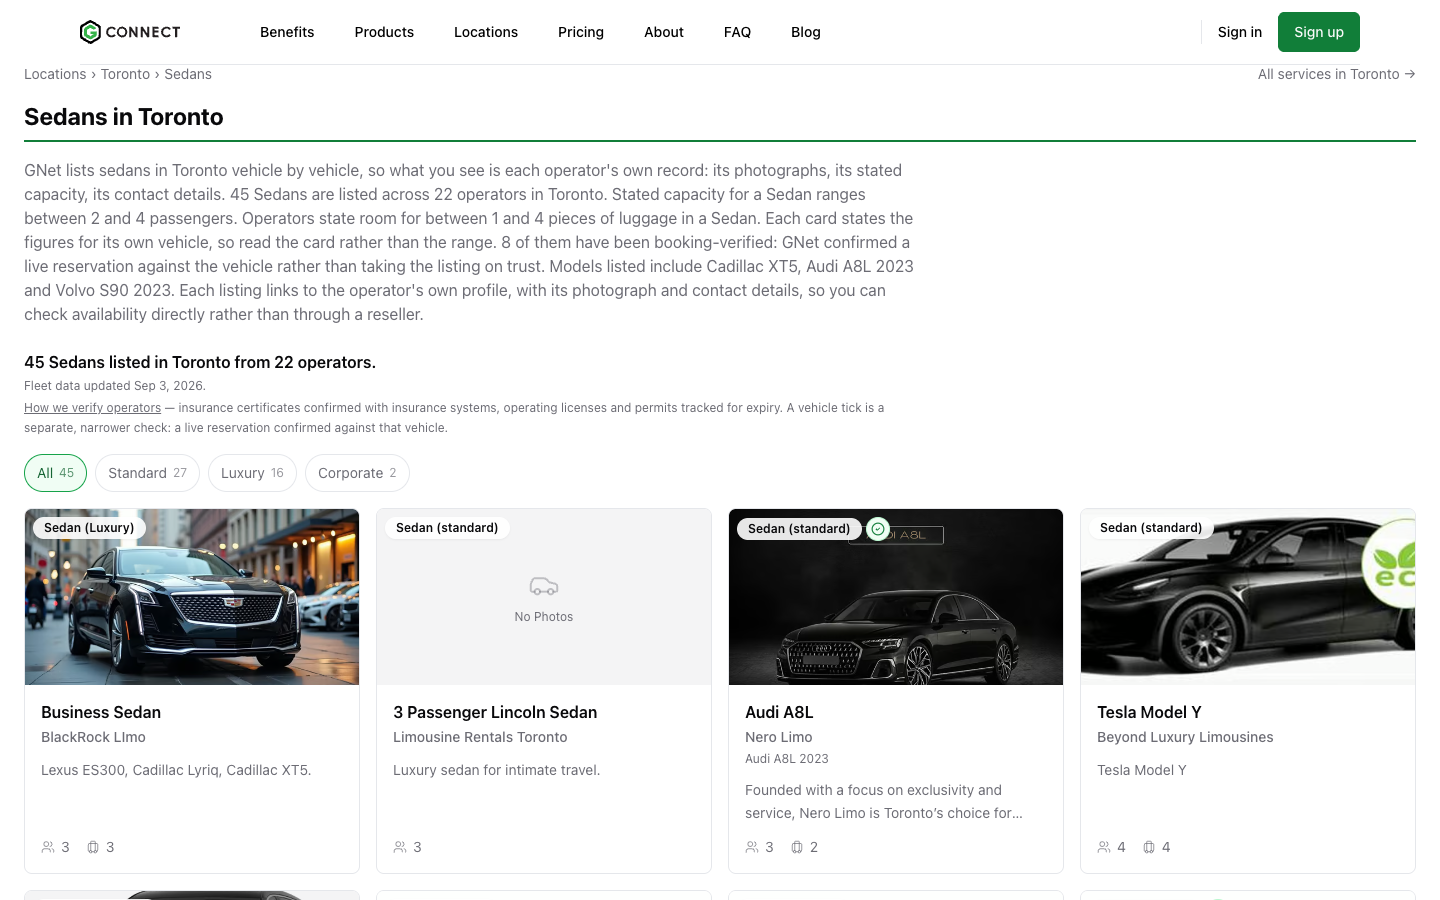Click operator name BlackRock LImo
The width and height of the screenshot is (1440, 900).
pos(93,737)
